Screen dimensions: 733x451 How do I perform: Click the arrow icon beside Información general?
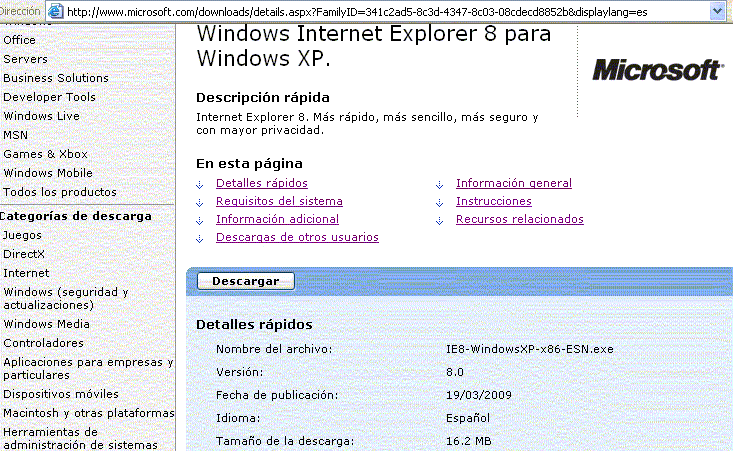pos(439,185)
